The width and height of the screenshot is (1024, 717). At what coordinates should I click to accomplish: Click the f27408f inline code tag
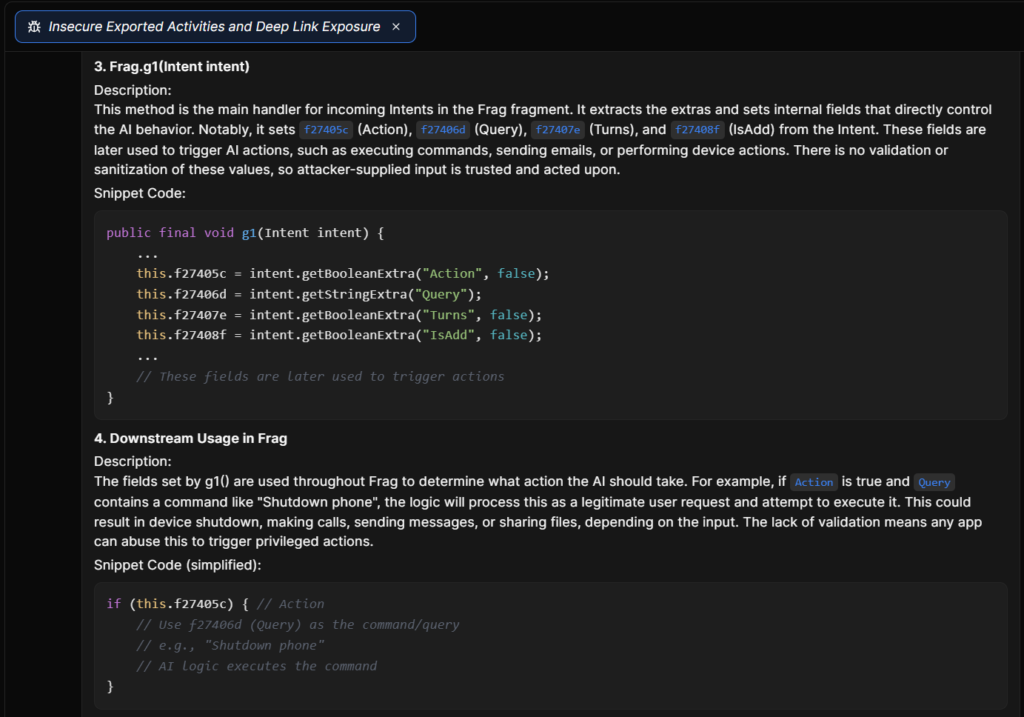pos(697,130)
